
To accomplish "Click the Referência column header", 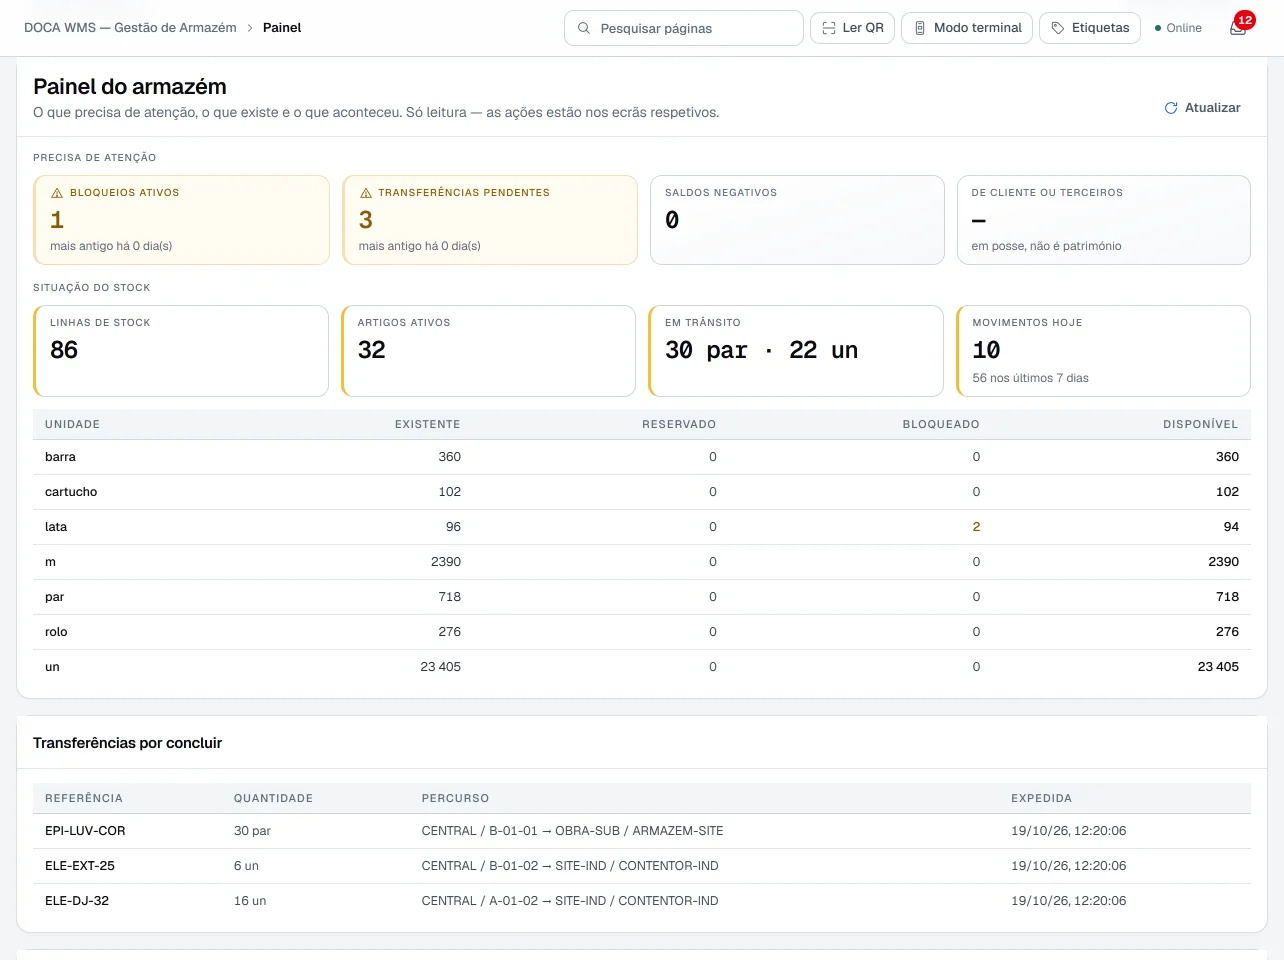I will point(84,798).
